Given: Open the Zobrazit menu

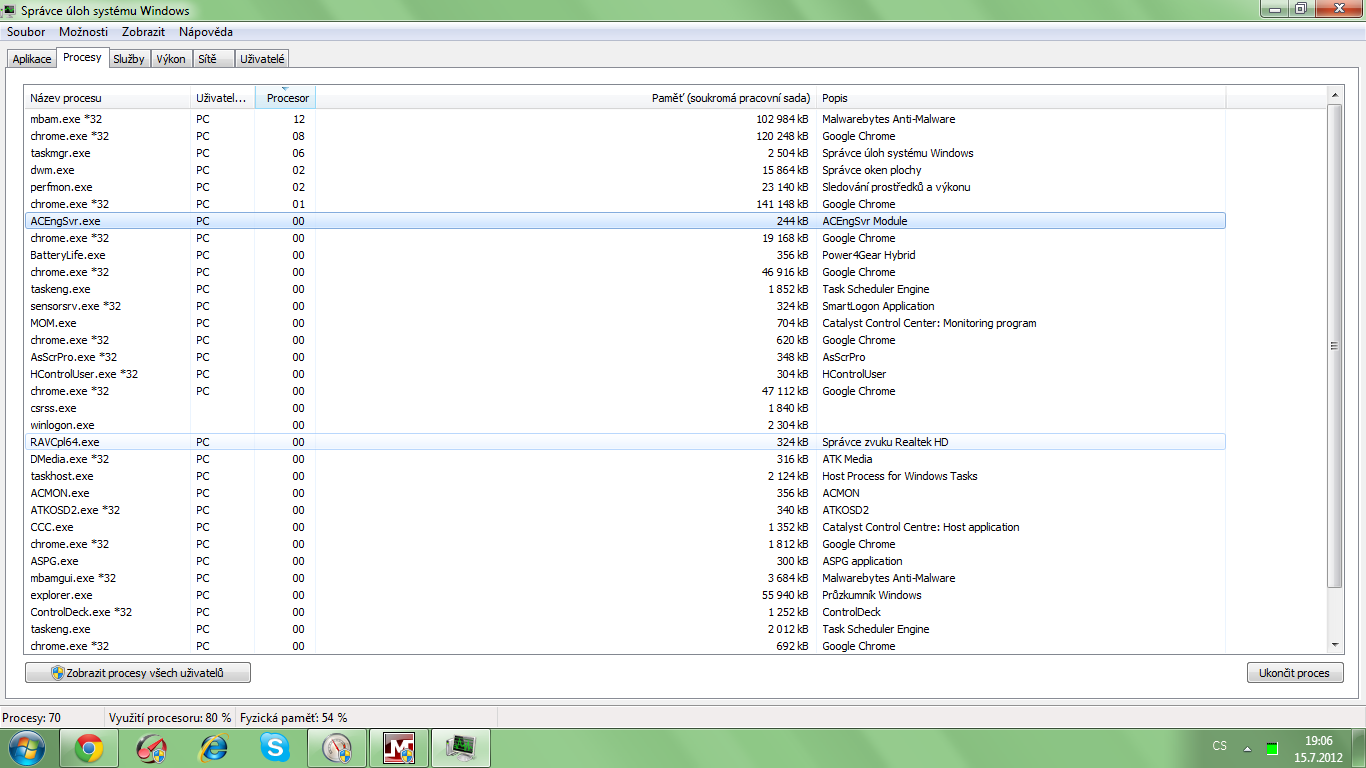Looking at the screenshot, I should (x=143, y=32).
